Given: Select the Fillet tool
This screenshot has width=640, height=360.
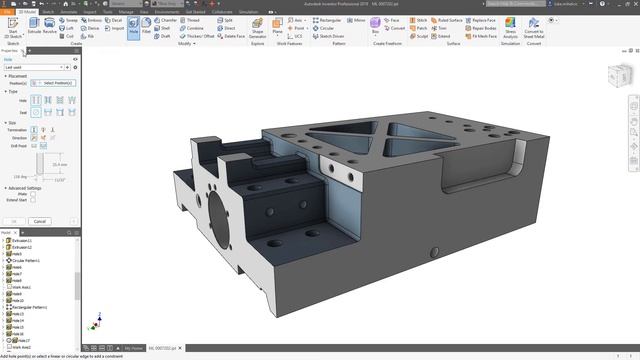Looking at the screenshot, I should click(x=146, y=26).
